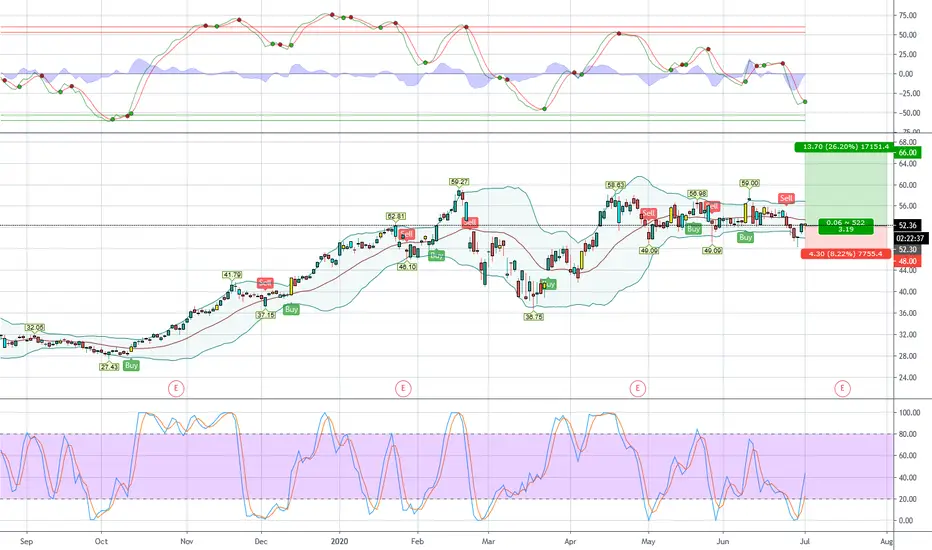Click the Nov label on the time axis
The width and height of the screenshot is (932, 550).
(x=187, y=541)
